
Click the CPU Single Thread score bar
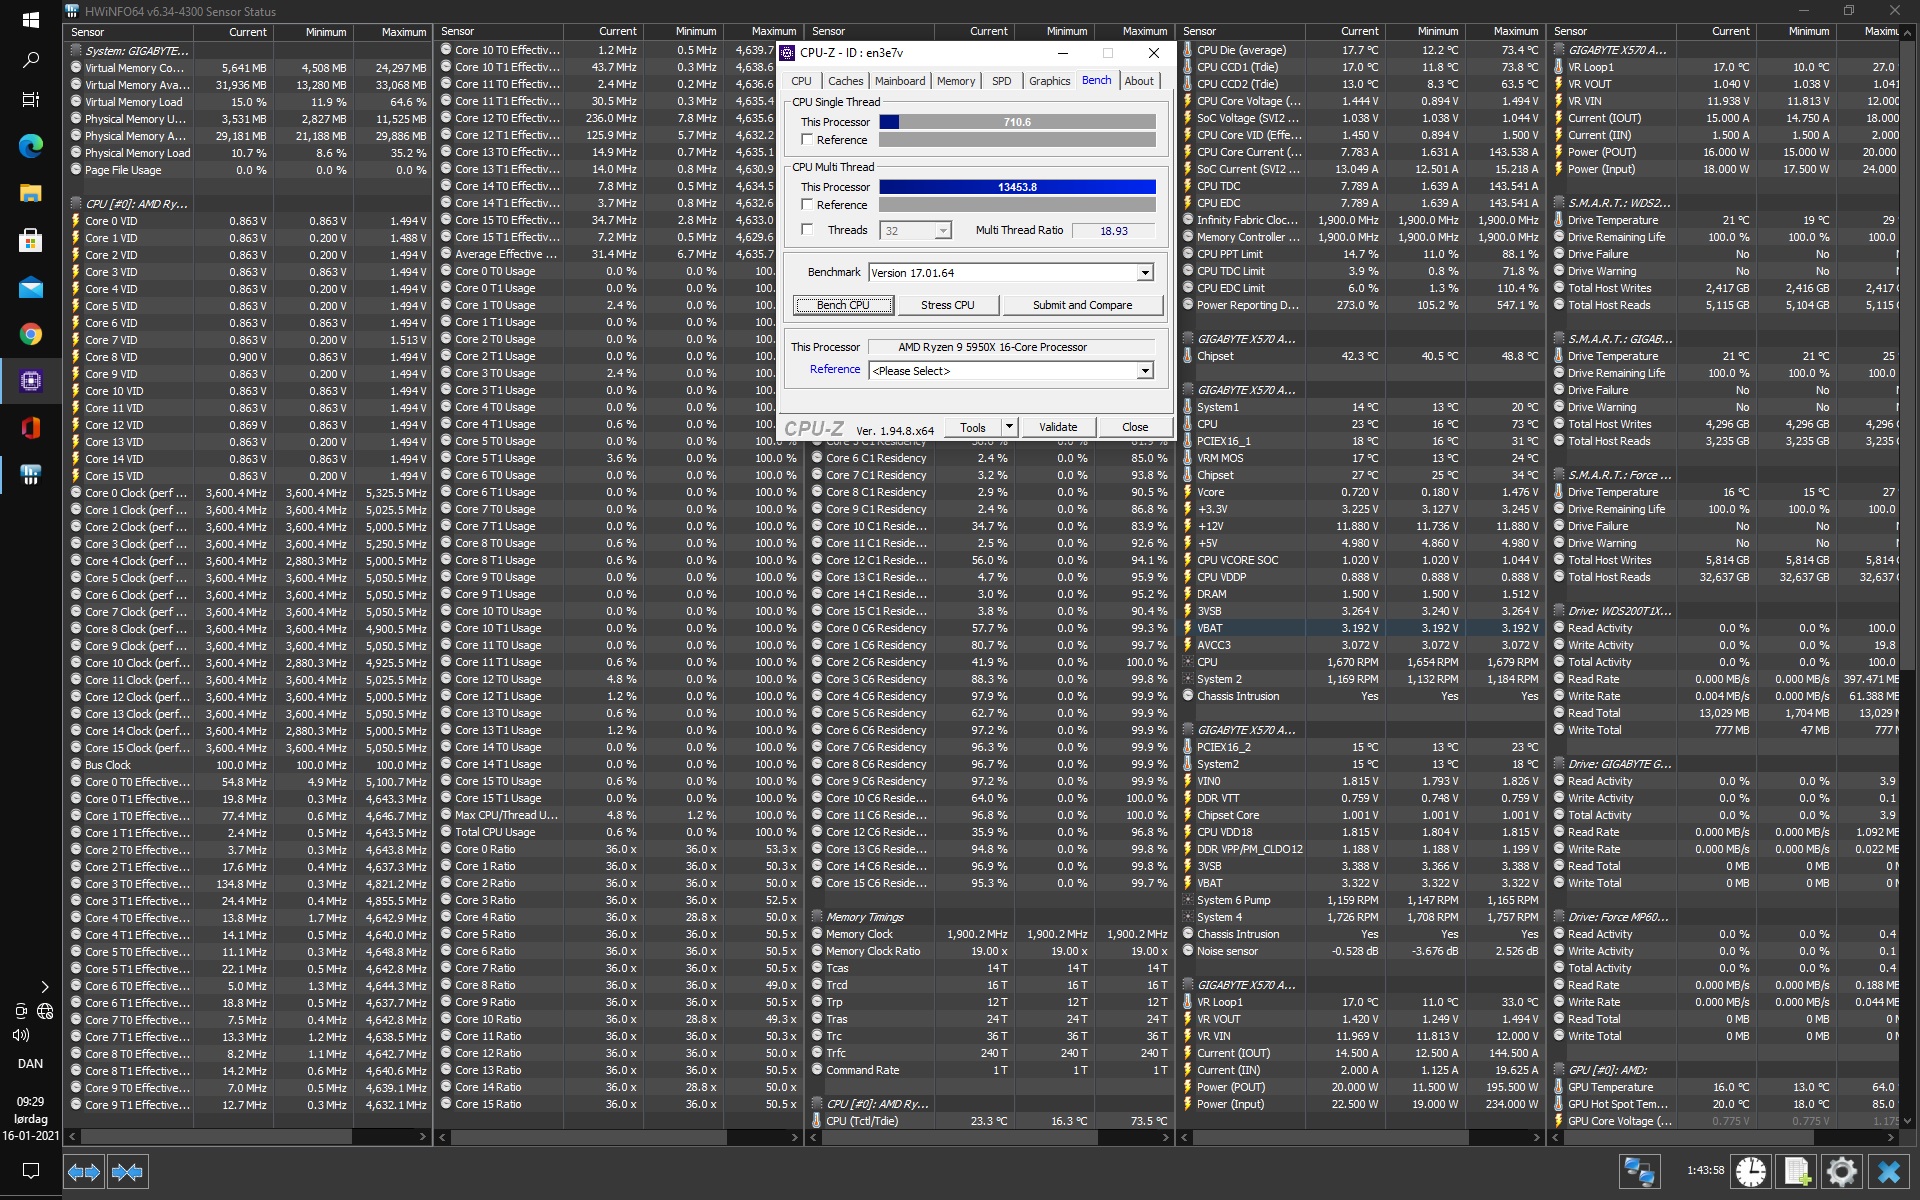tap(1017, 122)
